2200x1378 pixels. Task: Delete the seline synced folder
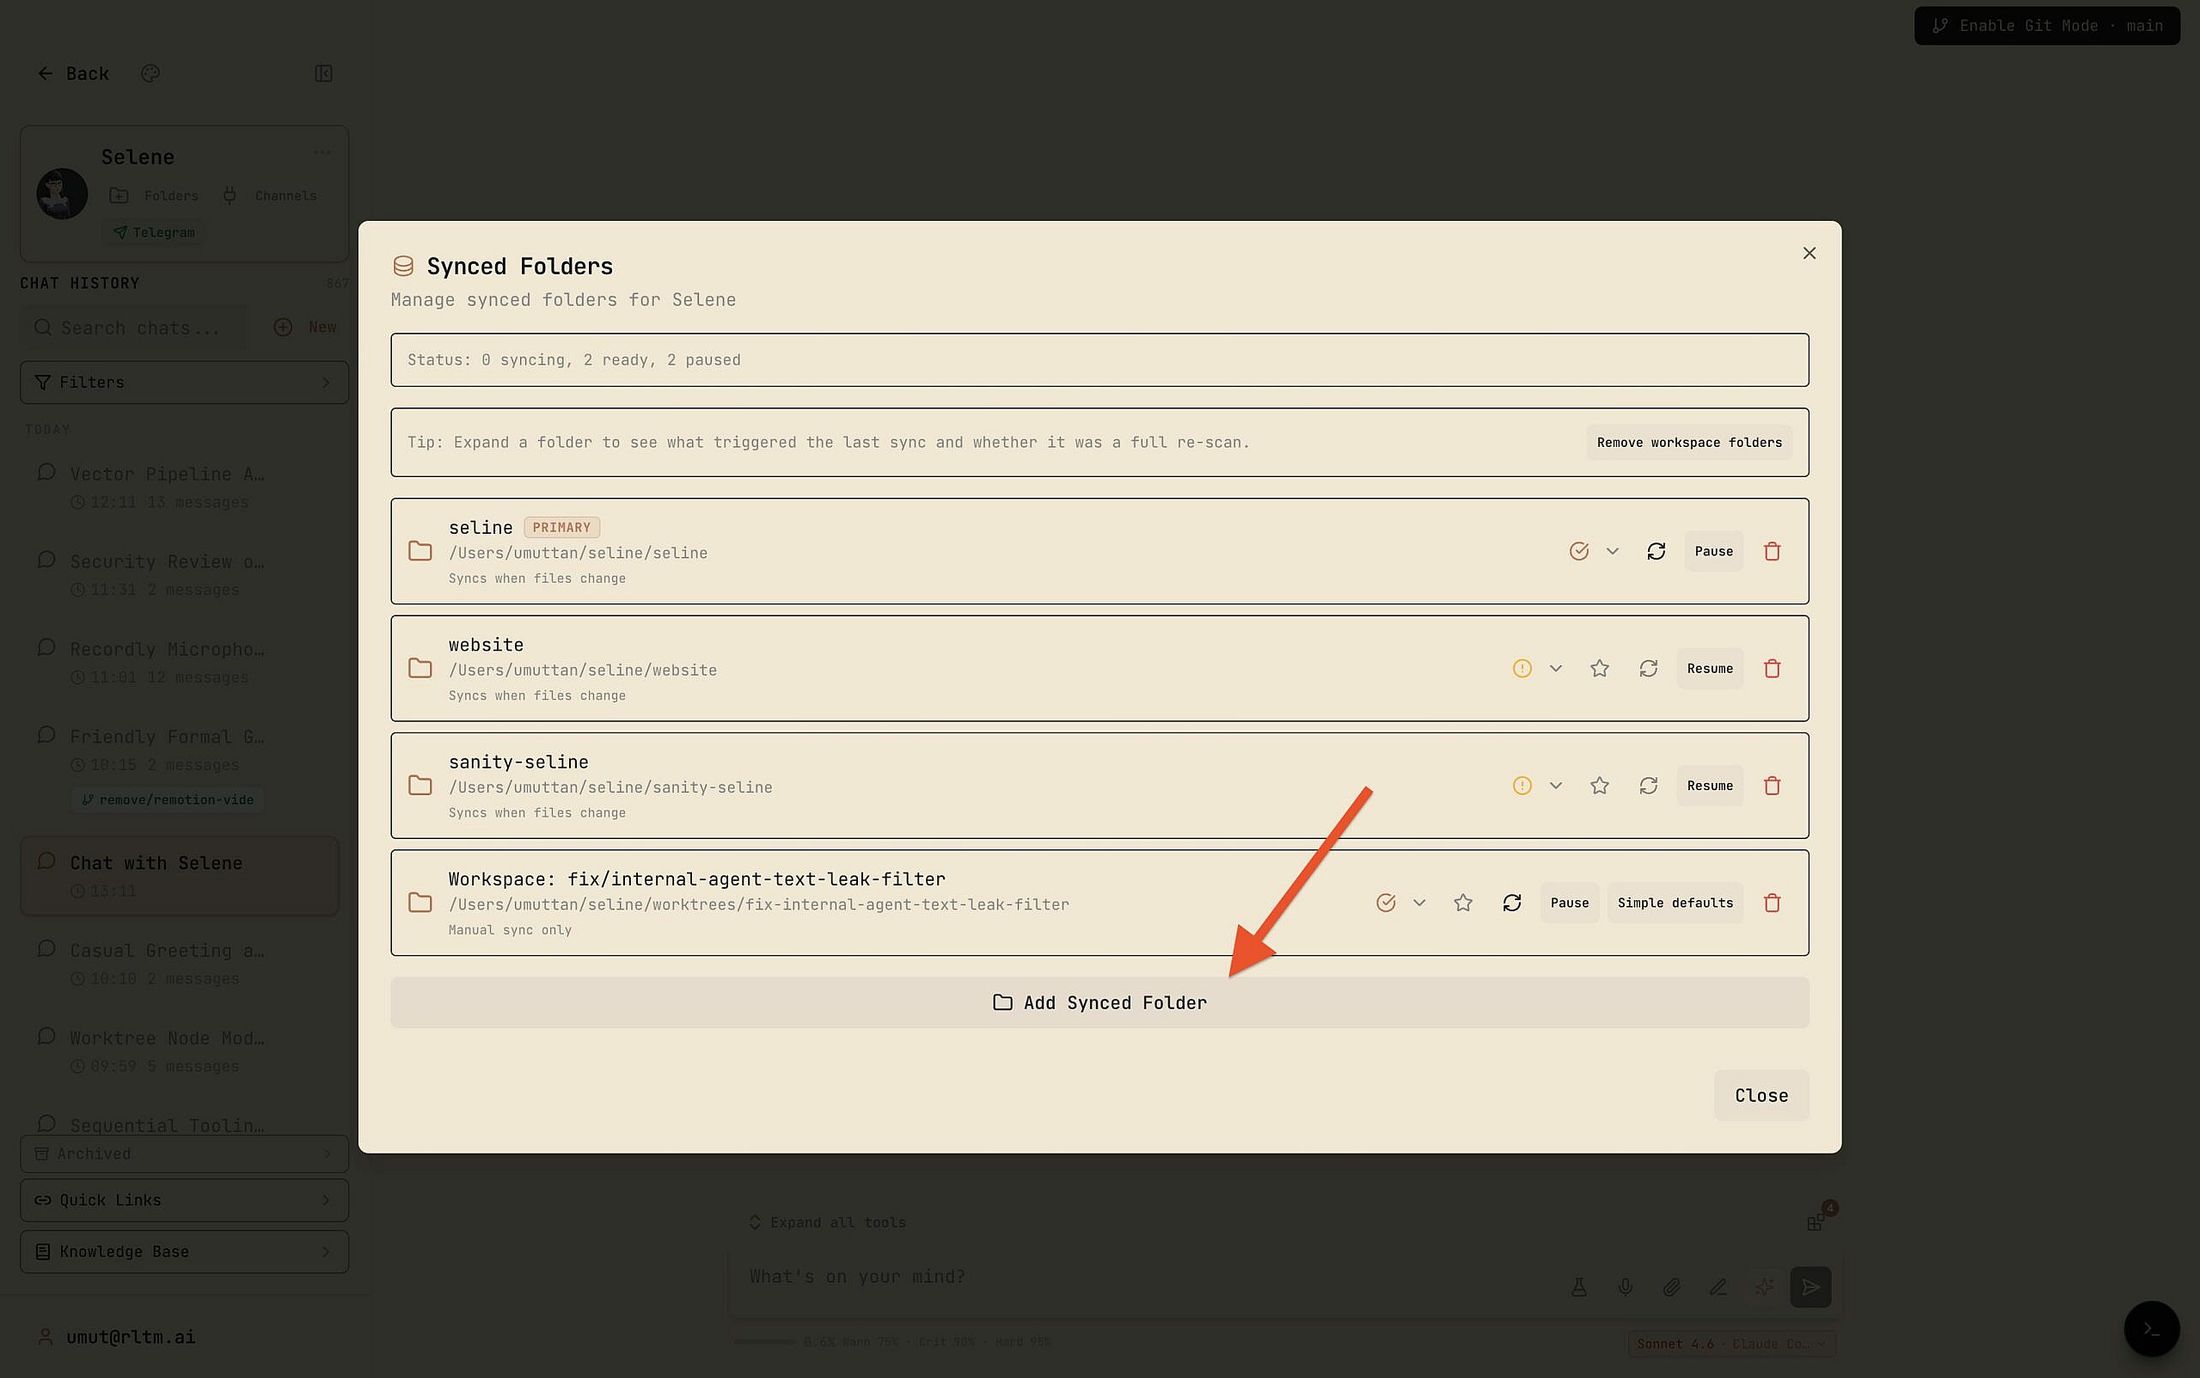[x=1772, y=551]
